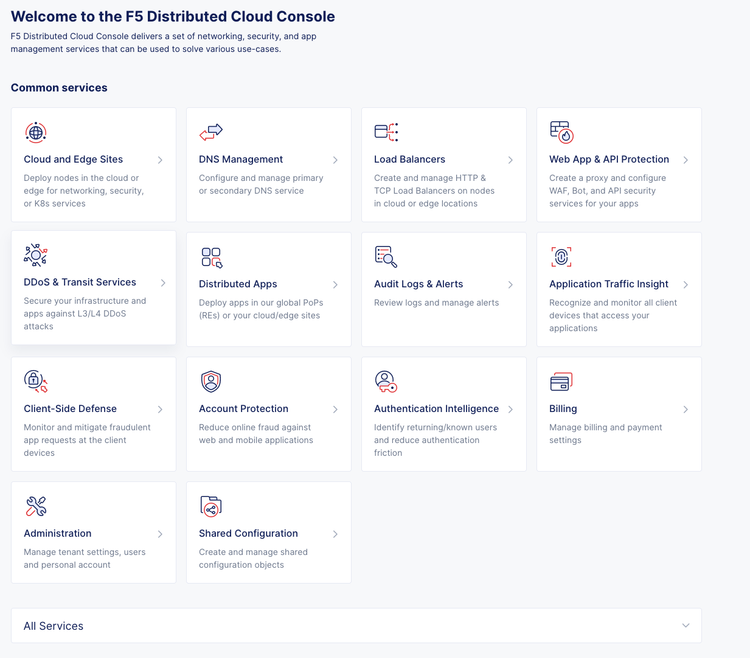Click the Application Traffic Insight fingerprint icon
The image size is (750, 658).
pos(561,257)
